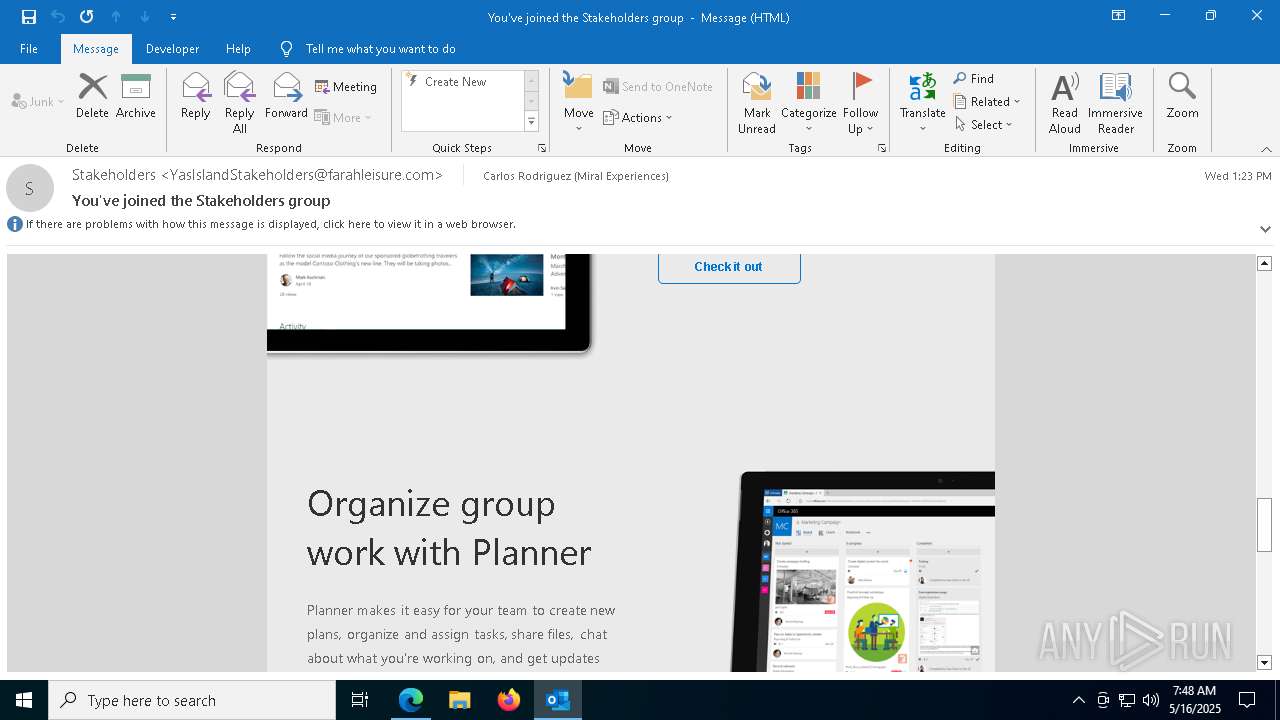Image resolution: width=1280 pixels, height=720 pixels.
Task: Open Manage Quick Steps dialog launcher
Action: [542, 148]
